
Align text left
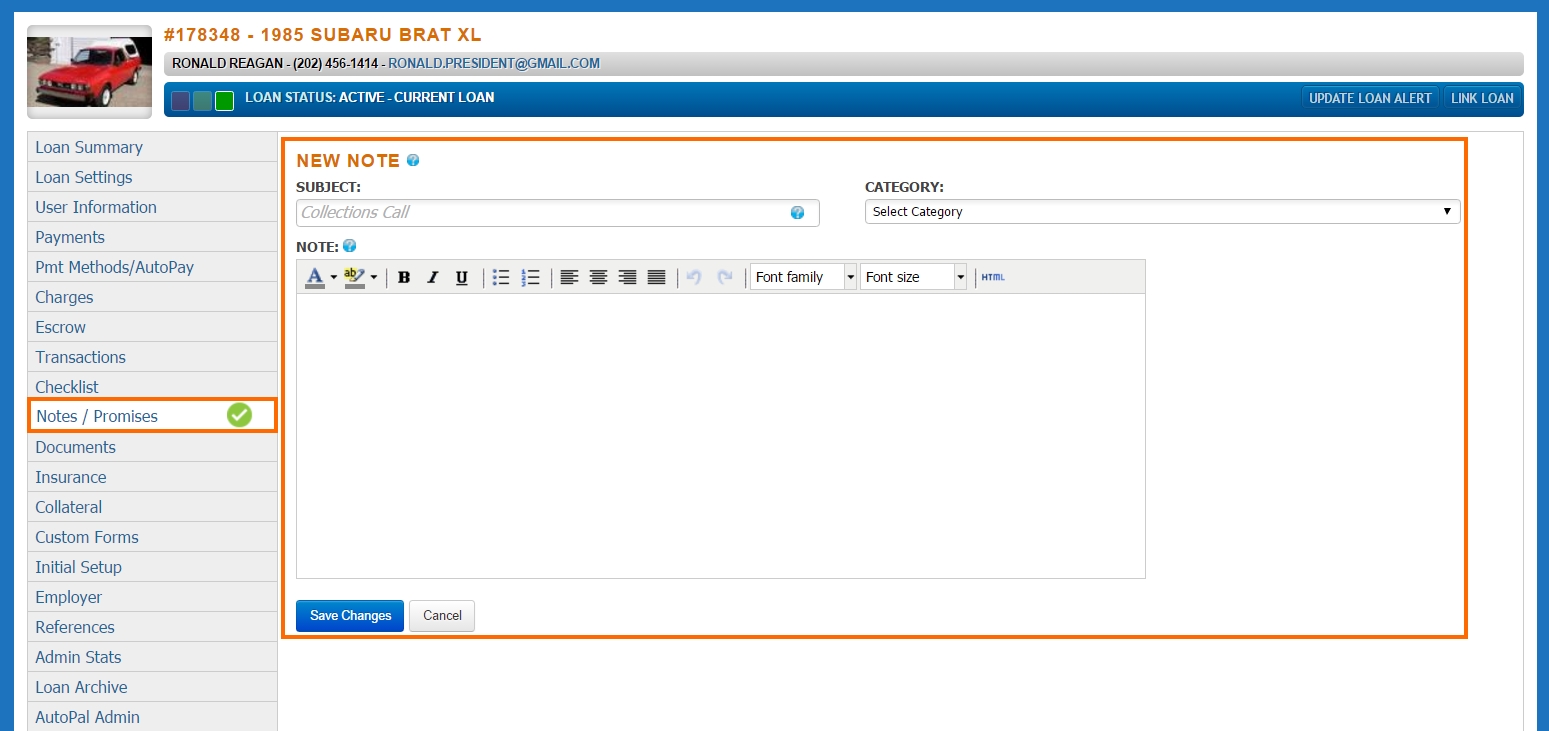click(569, 277)
